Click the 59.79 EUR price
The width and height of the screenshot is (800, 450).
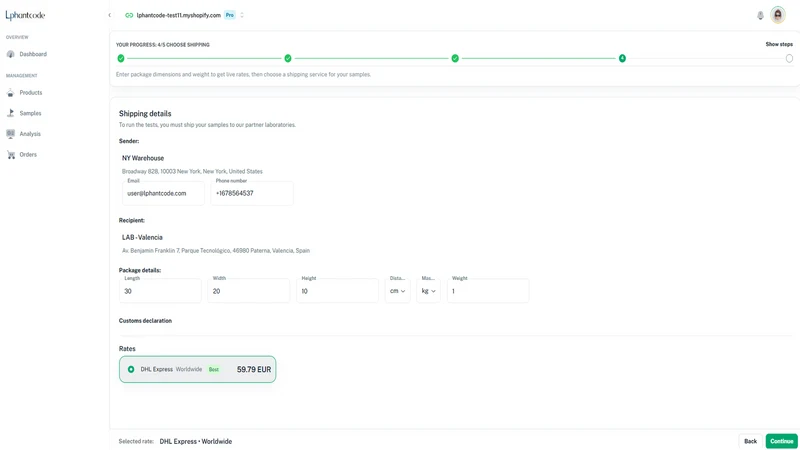click(254, 369)
